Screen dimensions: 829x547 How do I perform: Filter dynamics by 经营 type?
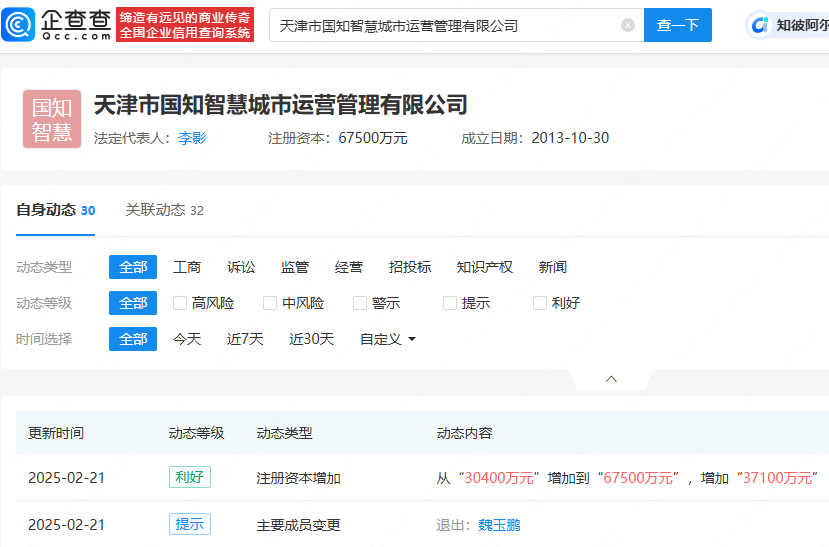coord(348,267)
